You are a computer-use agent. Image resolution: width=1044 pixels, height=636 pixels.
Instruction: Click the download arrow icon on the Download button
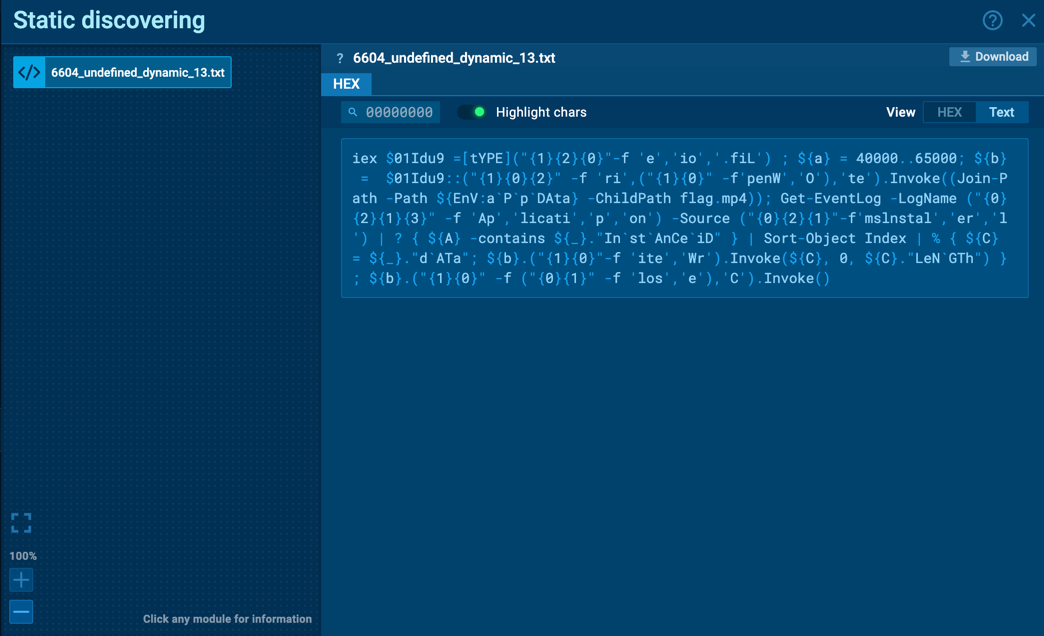[x=963, y=56]
